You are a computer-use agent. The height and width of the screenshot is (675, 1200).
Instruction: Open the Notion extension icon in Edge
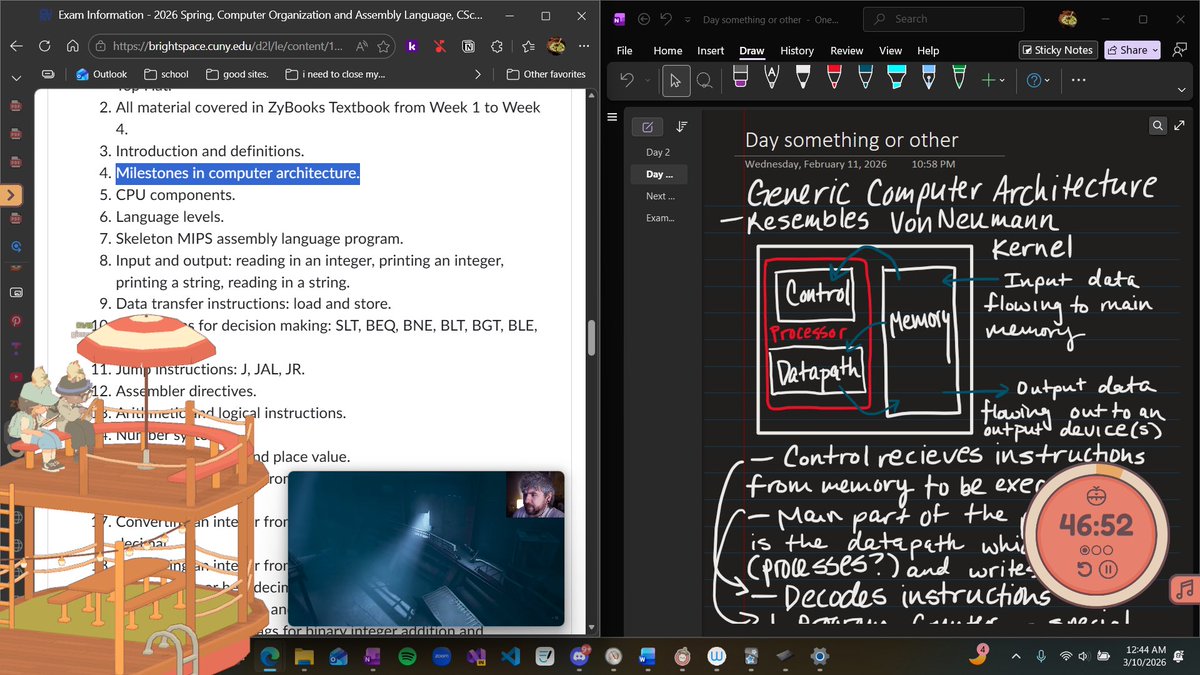tap(468, 46)
